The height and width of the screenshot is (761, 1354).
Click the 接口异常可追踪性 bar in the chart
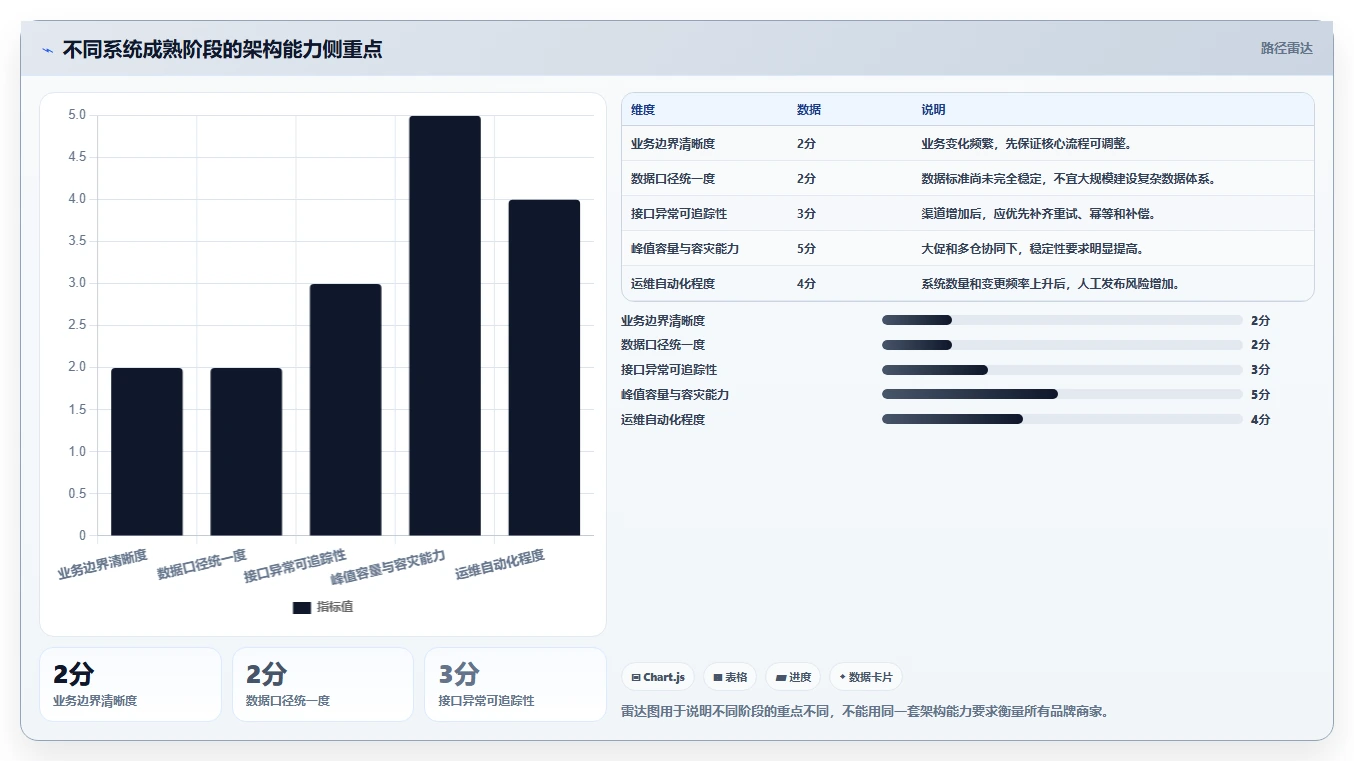[x=345, y=410]
